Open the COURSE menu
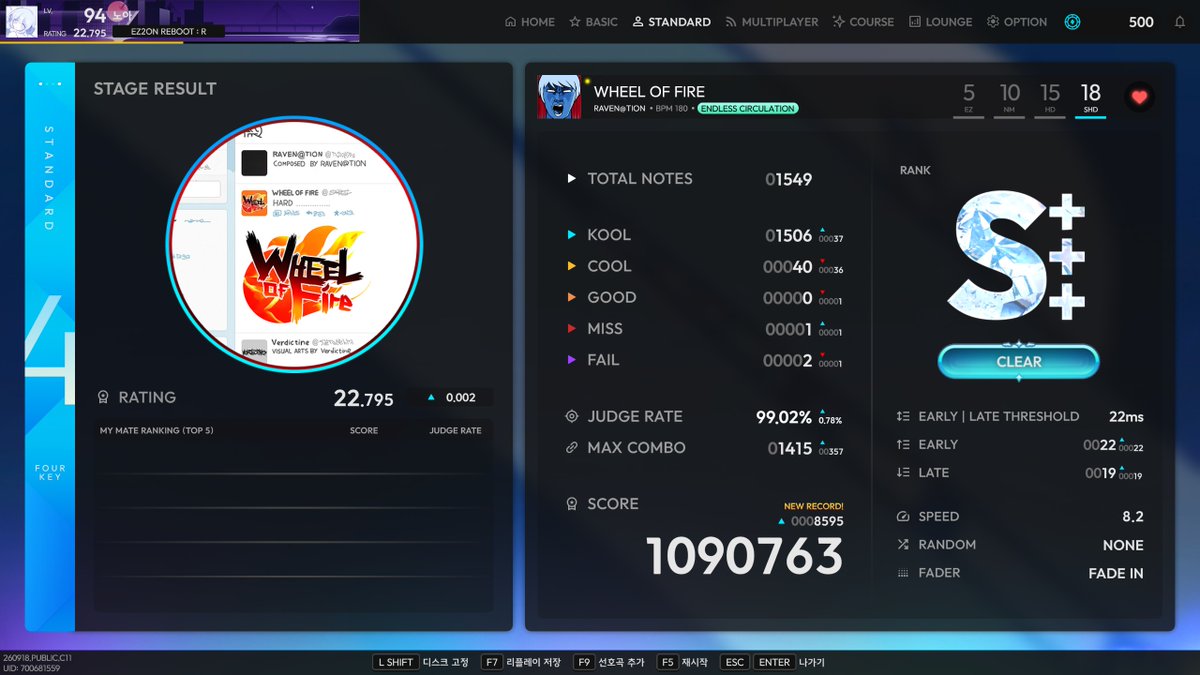Viewport: 1200px width, 675px height. [863, 21]
